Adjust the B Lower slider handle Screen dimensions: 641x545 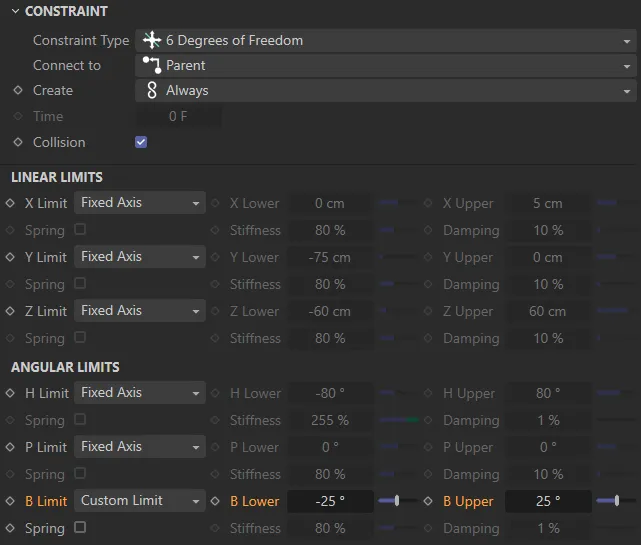[397, 501]
